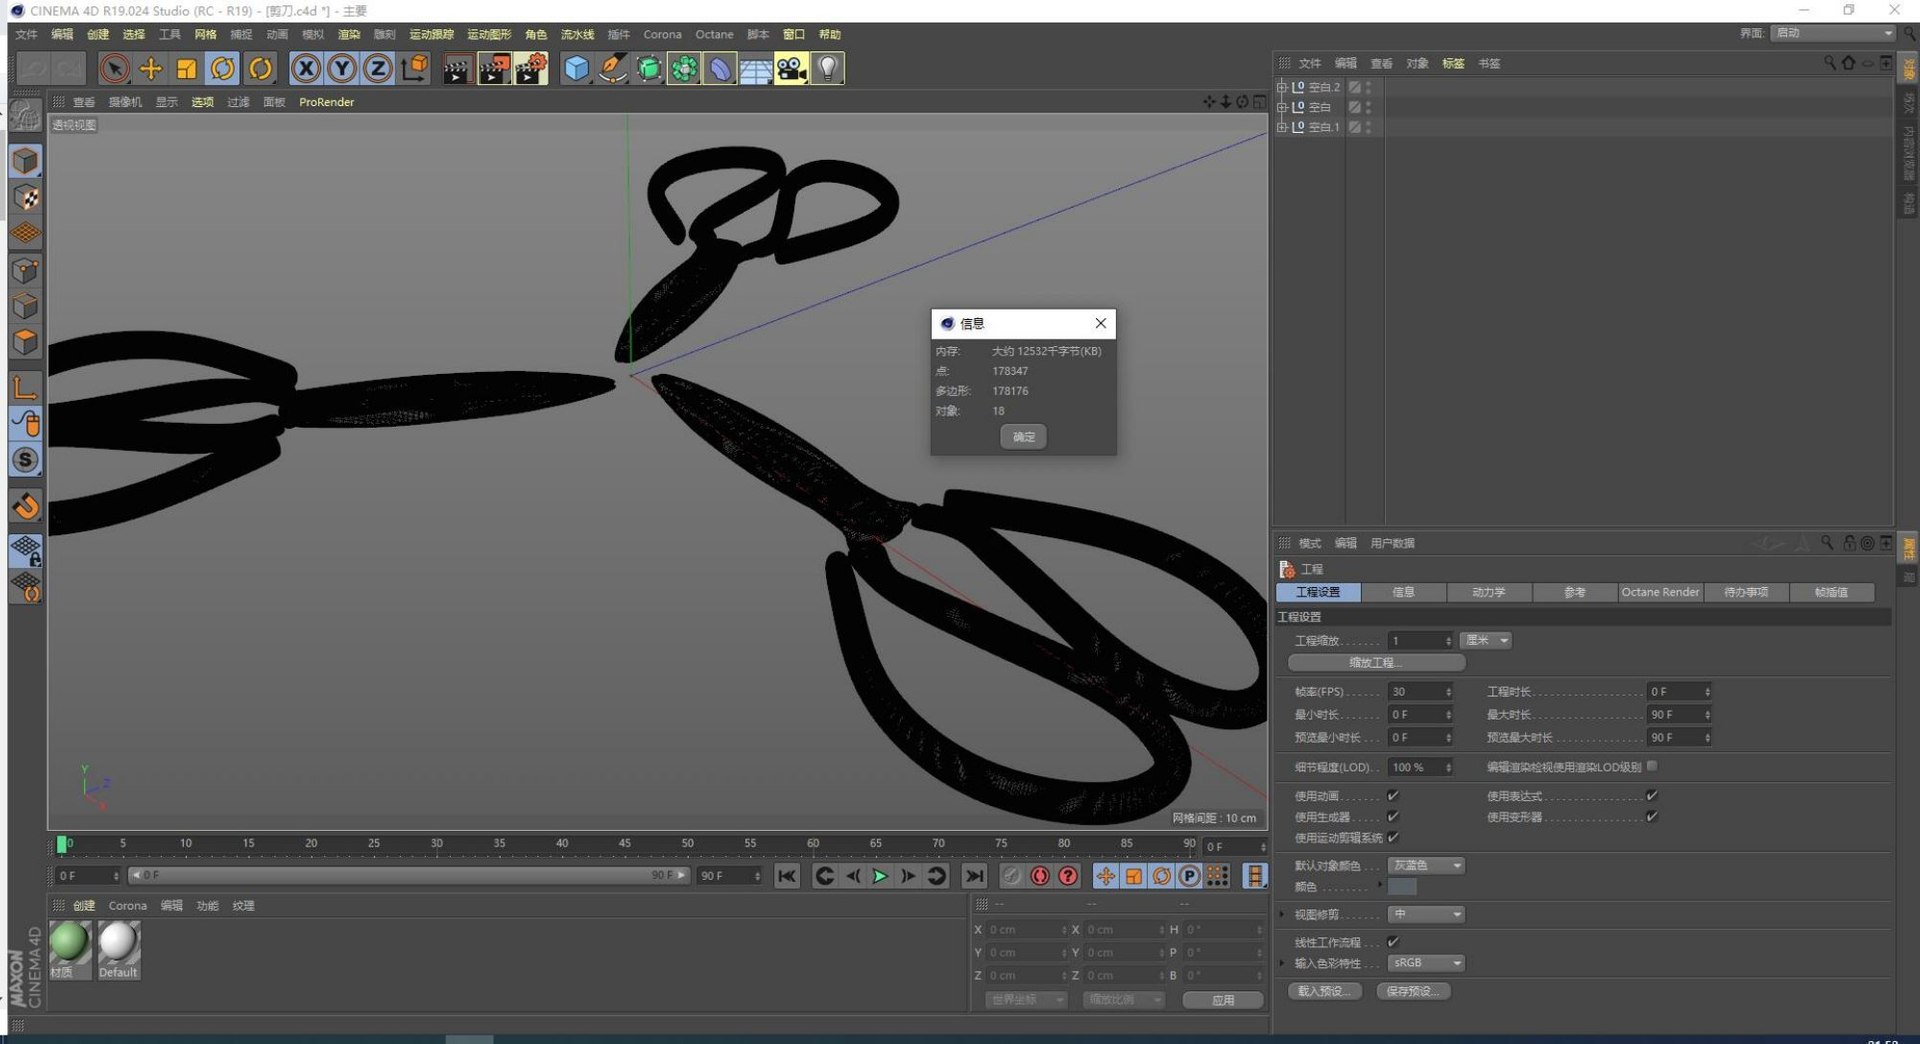1920x1044 pixels.
Task: Open the deformer objects icon
Action: tap(720, 68)
